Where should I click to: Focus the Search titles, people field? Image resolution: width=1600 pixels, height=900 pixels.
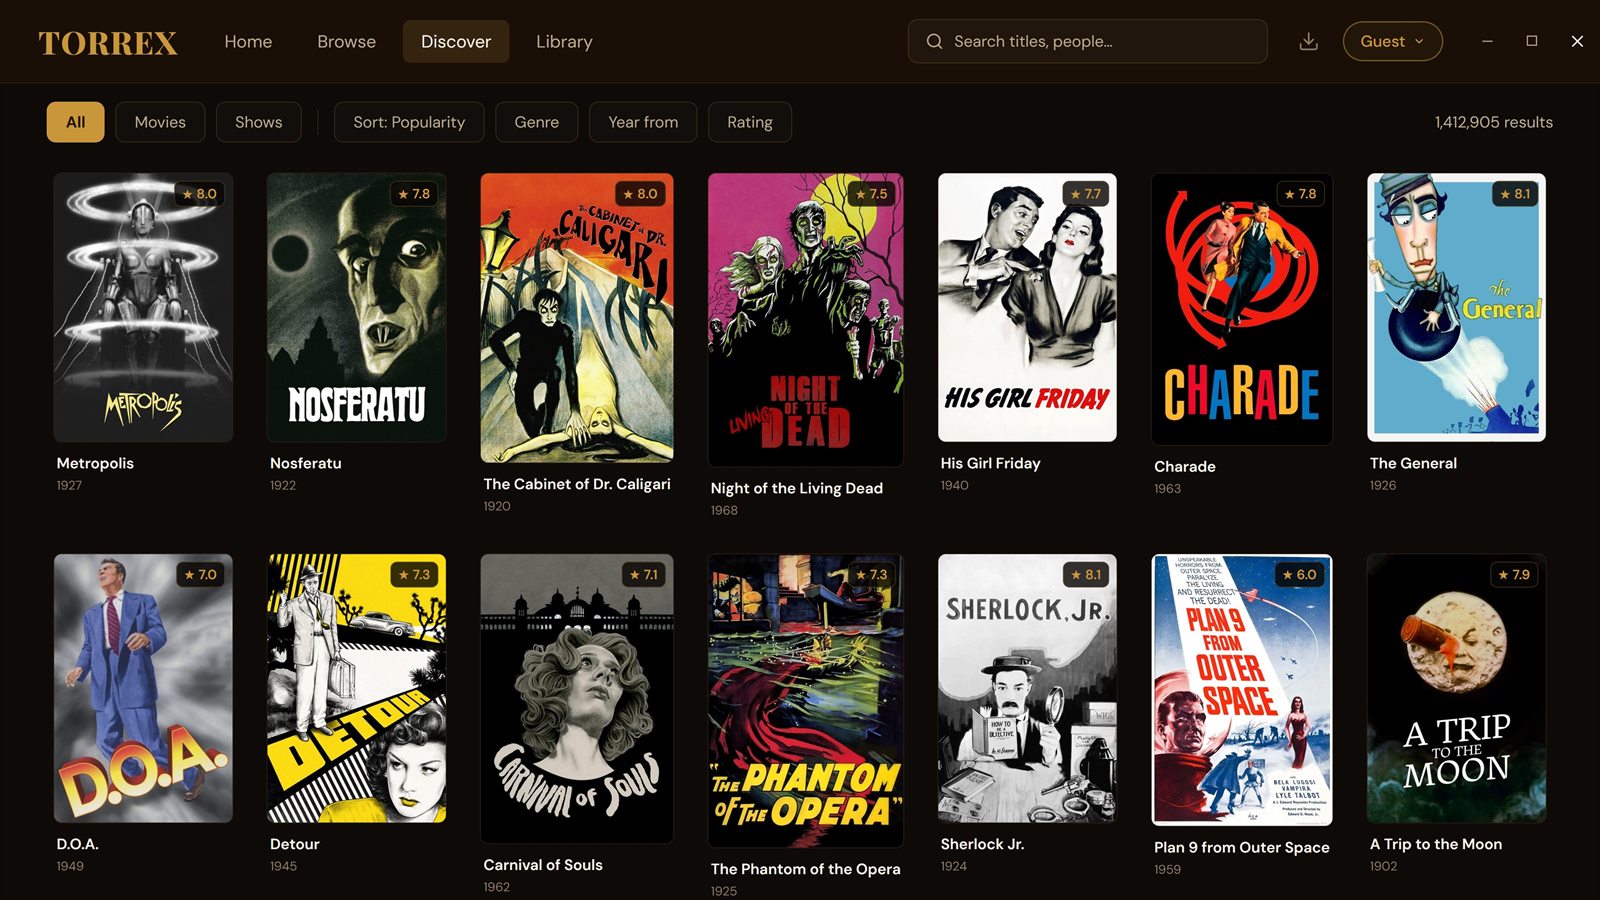click(1088, 41)
